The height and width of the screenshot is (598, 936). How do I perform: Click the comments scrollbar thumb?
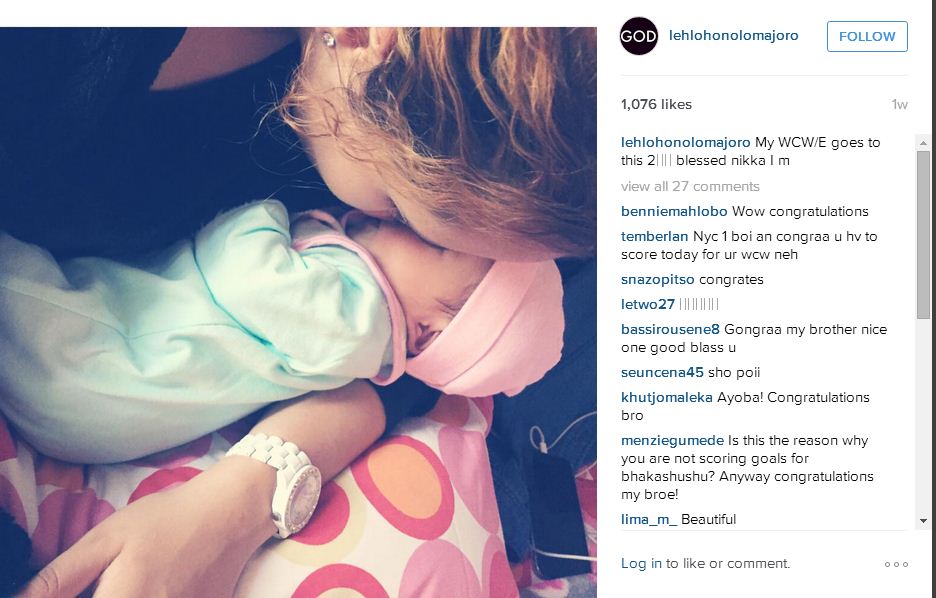tap(923, 235)
